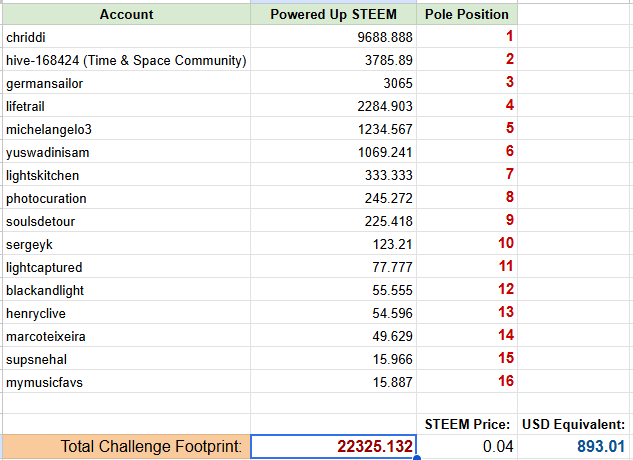Select the sergeyk cell
The width and height of the screenshot is (633, 460).
(126, 244)
